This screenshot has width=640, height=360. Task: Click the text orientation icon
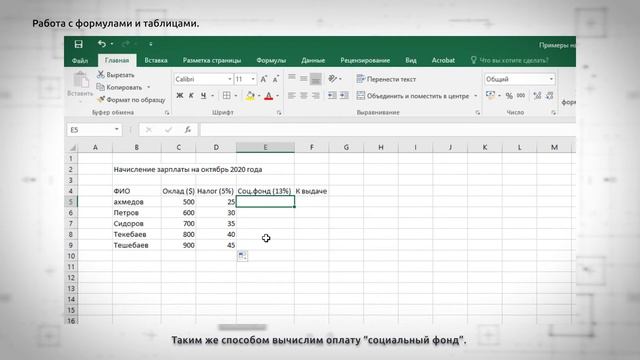click(x=333, y=78)
